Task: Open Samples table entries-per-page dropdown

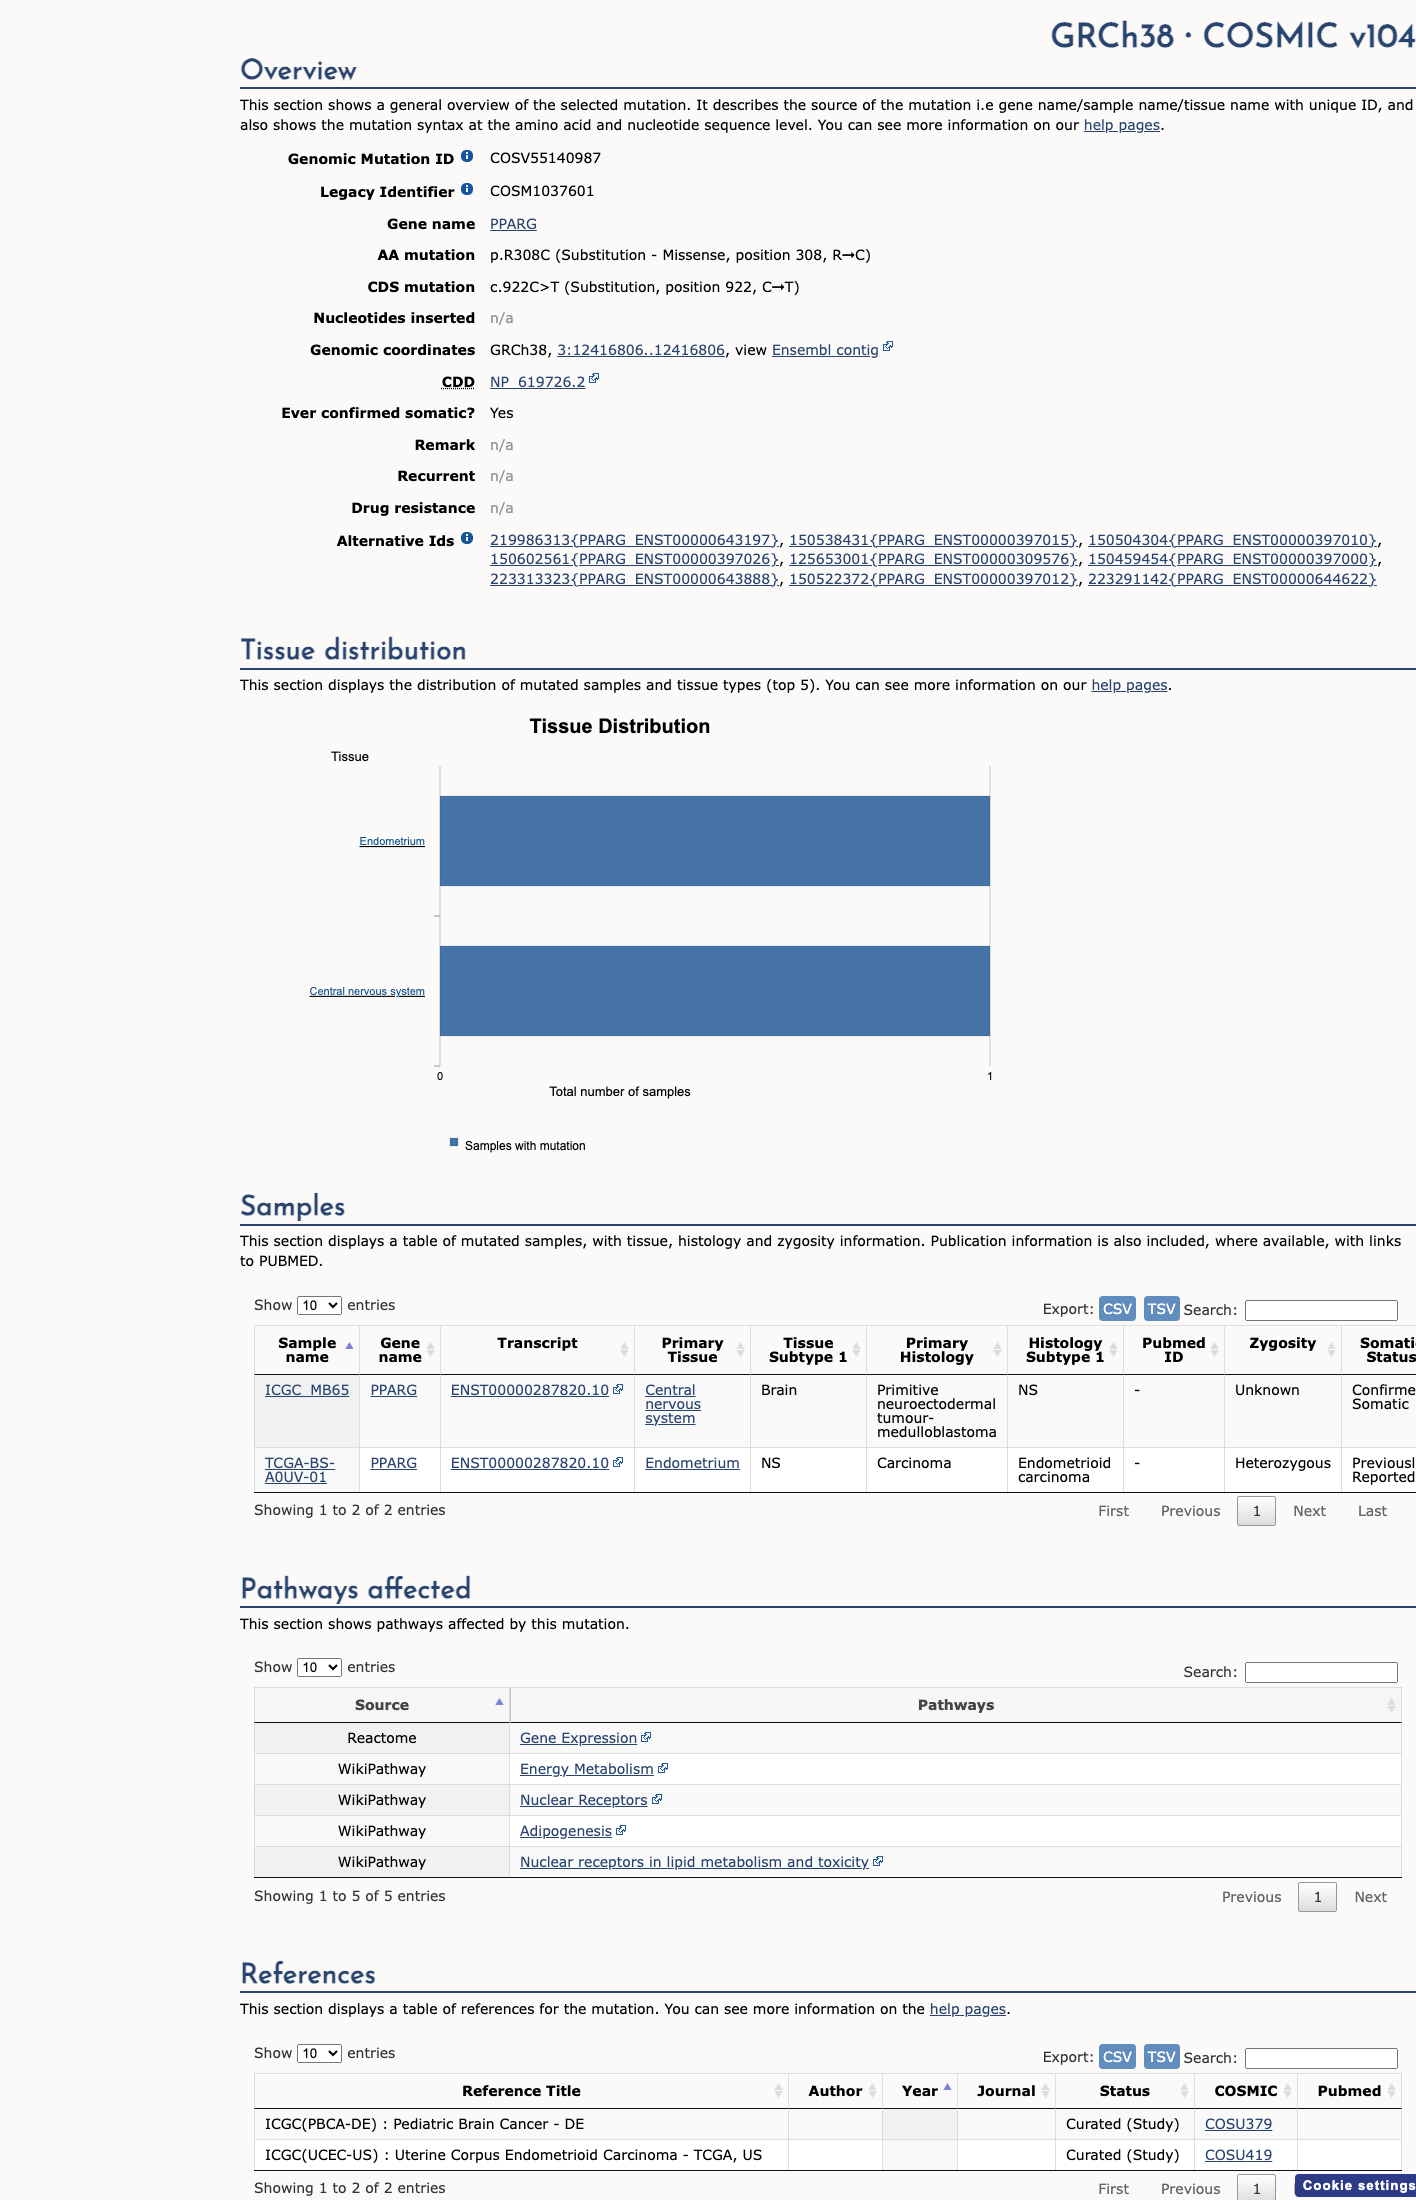Action: coord(319,1305)
